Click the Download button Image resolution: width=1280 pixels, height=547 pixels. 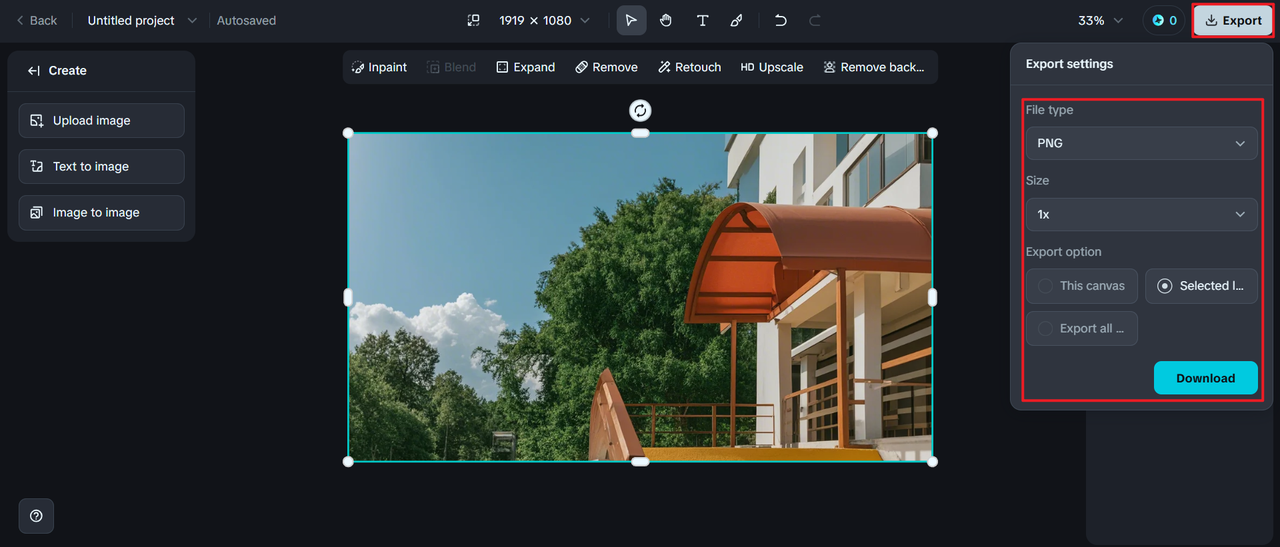click(1205, 378)
